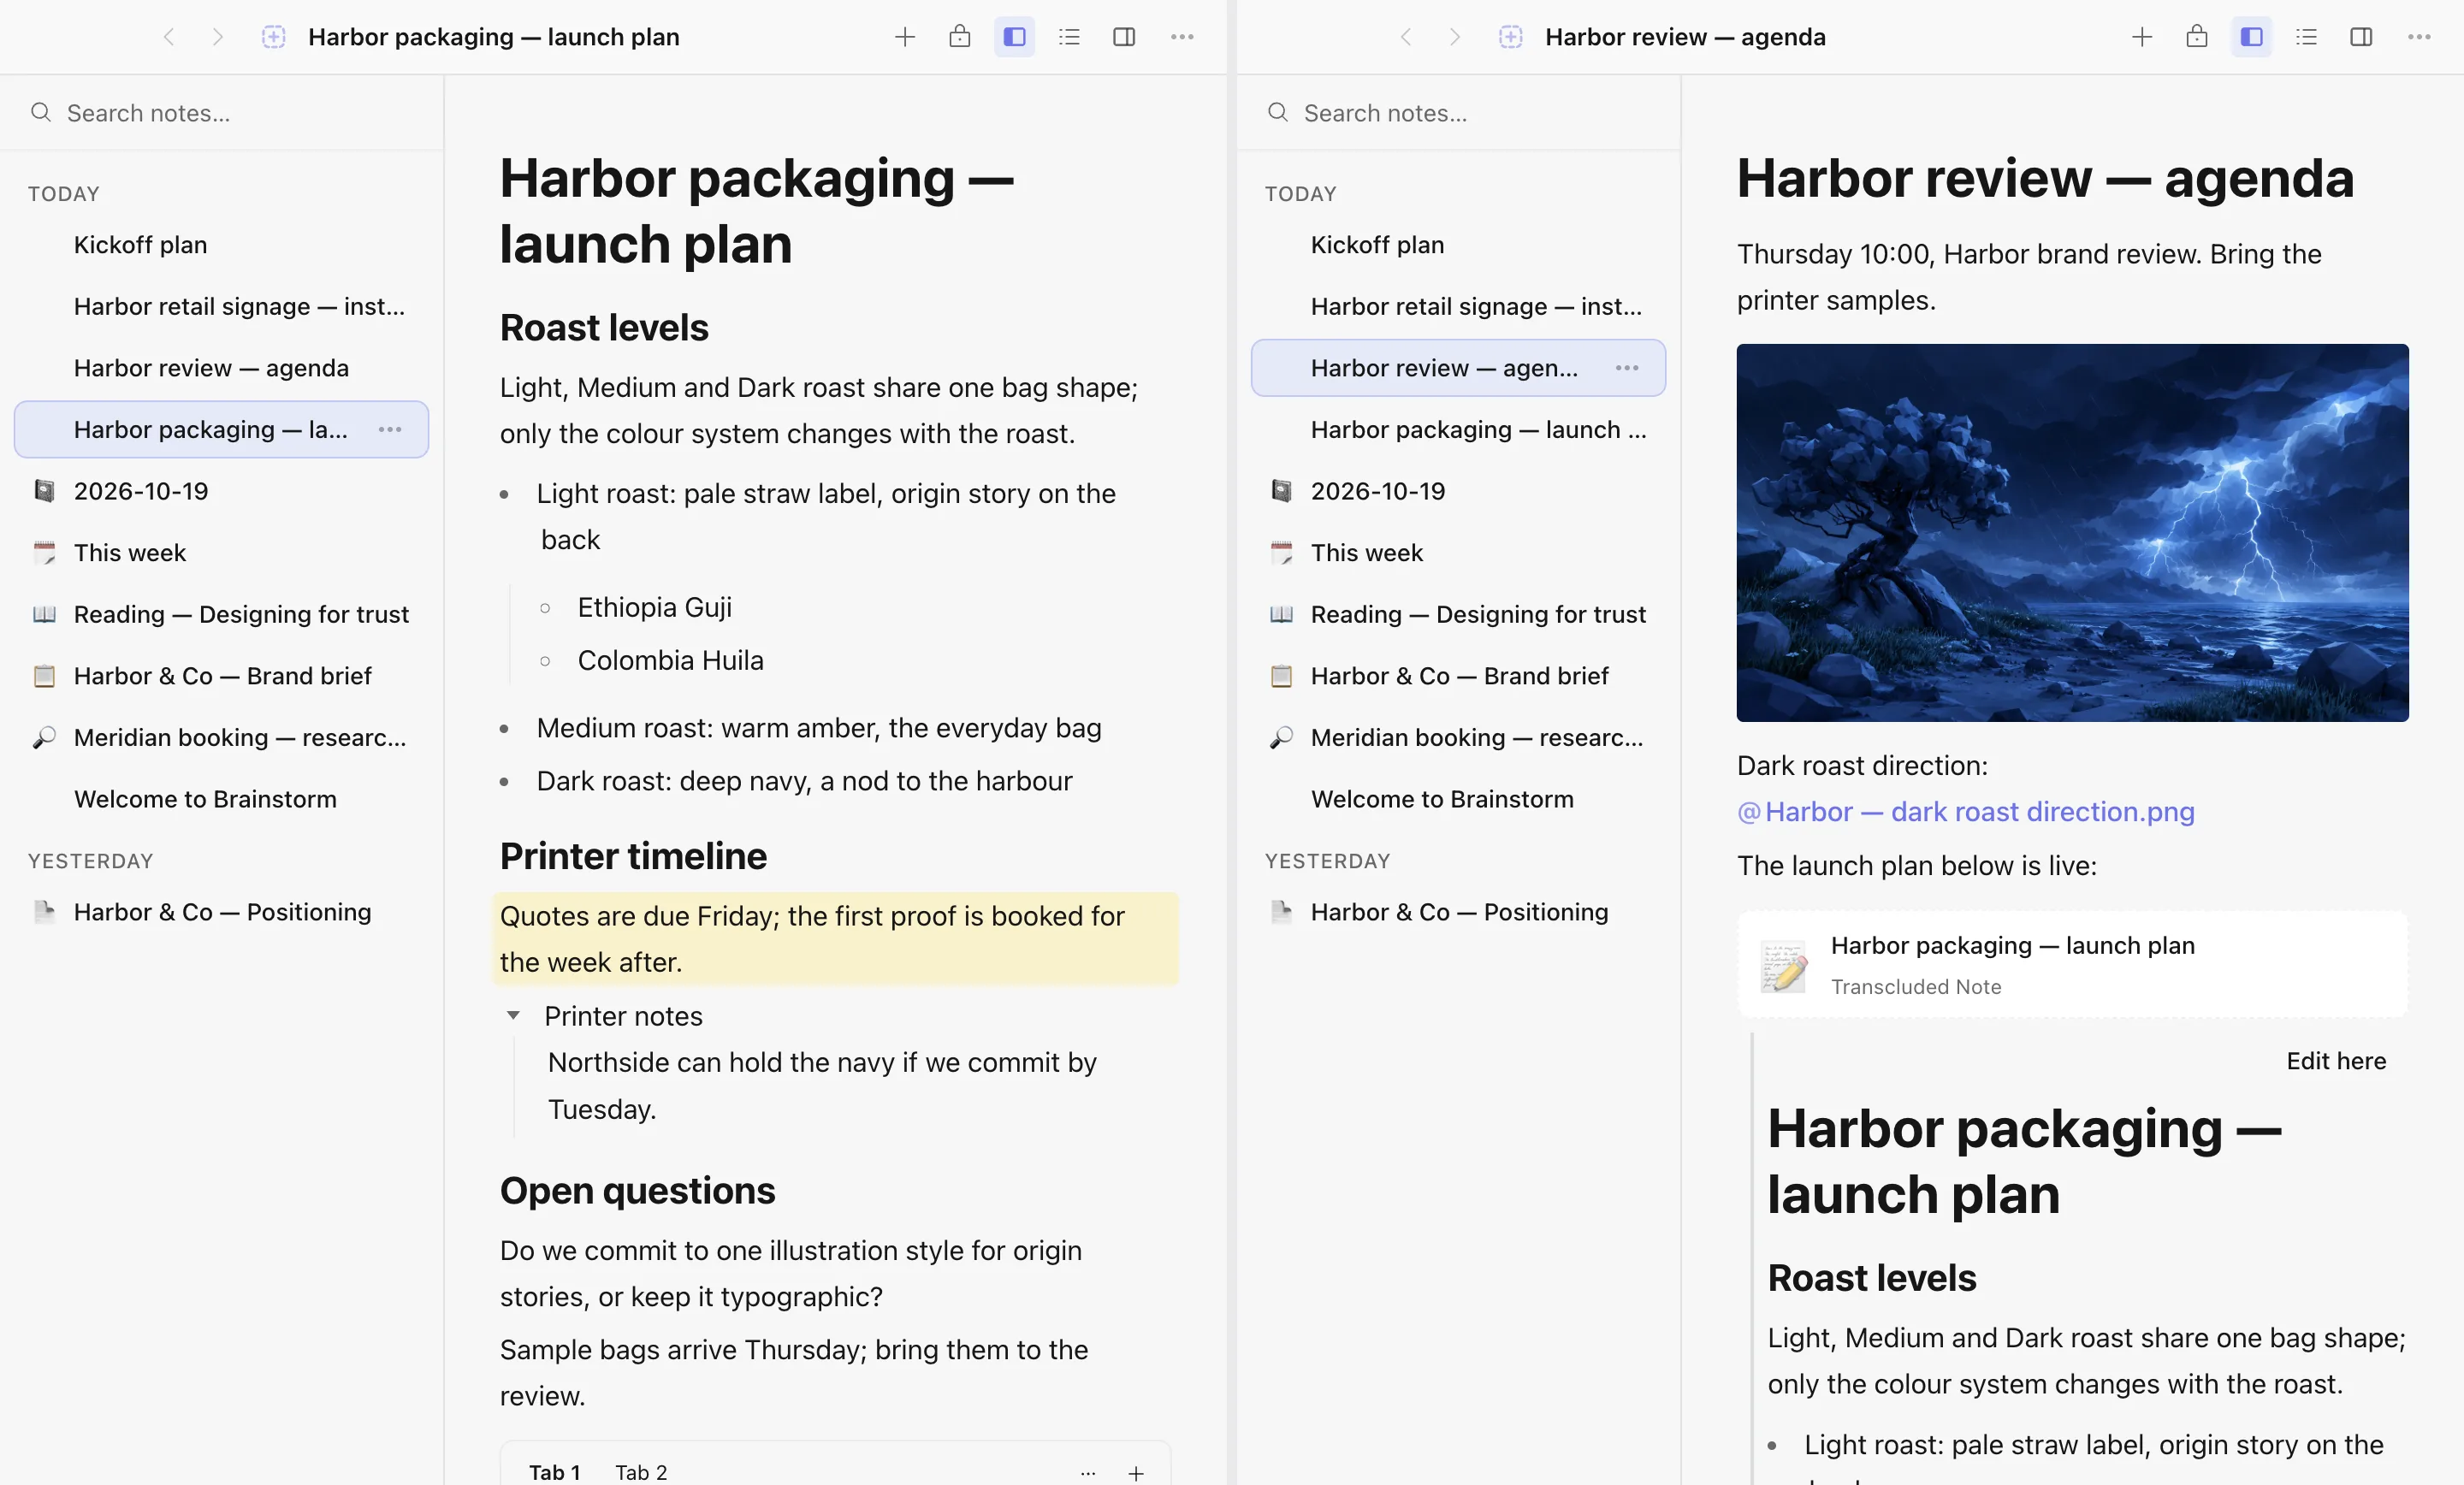Toggle right side panel in right window
This screenshot has height=1485, width=2464.
[2361, 37]
